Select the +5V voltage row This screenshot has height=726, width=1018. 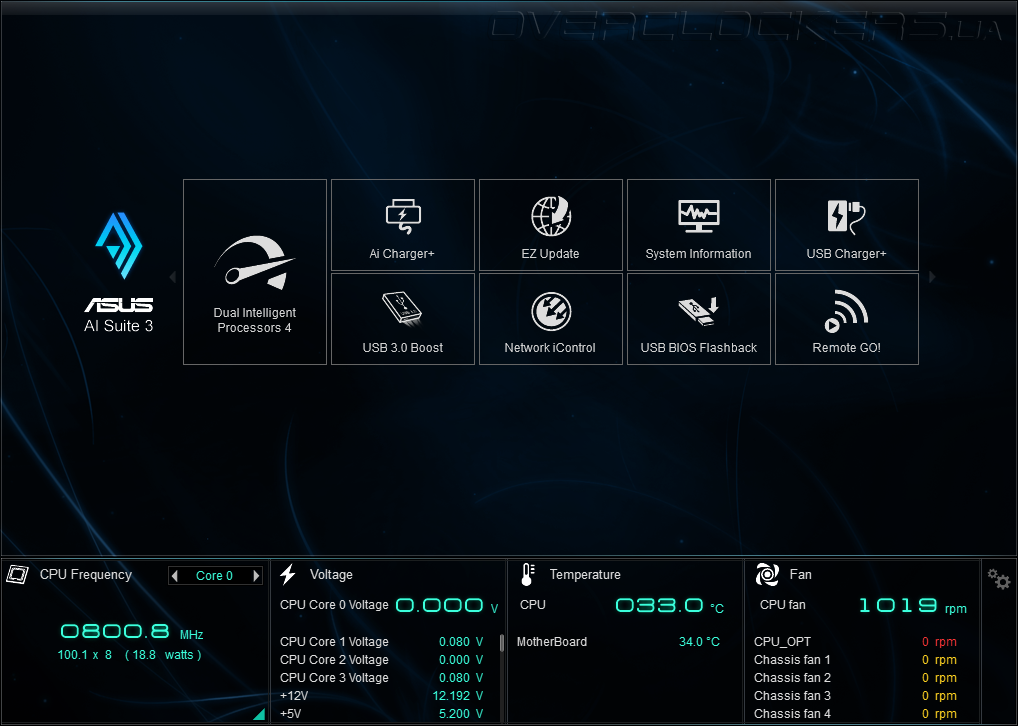(x=382, y=714)
